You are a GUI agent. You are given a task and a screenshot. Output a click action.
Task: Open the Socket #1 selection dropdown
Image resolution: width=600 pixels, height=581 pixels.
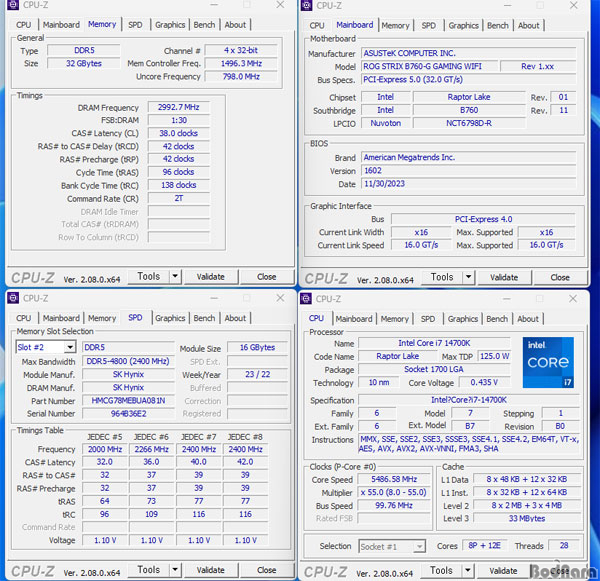tap(420, 547)
